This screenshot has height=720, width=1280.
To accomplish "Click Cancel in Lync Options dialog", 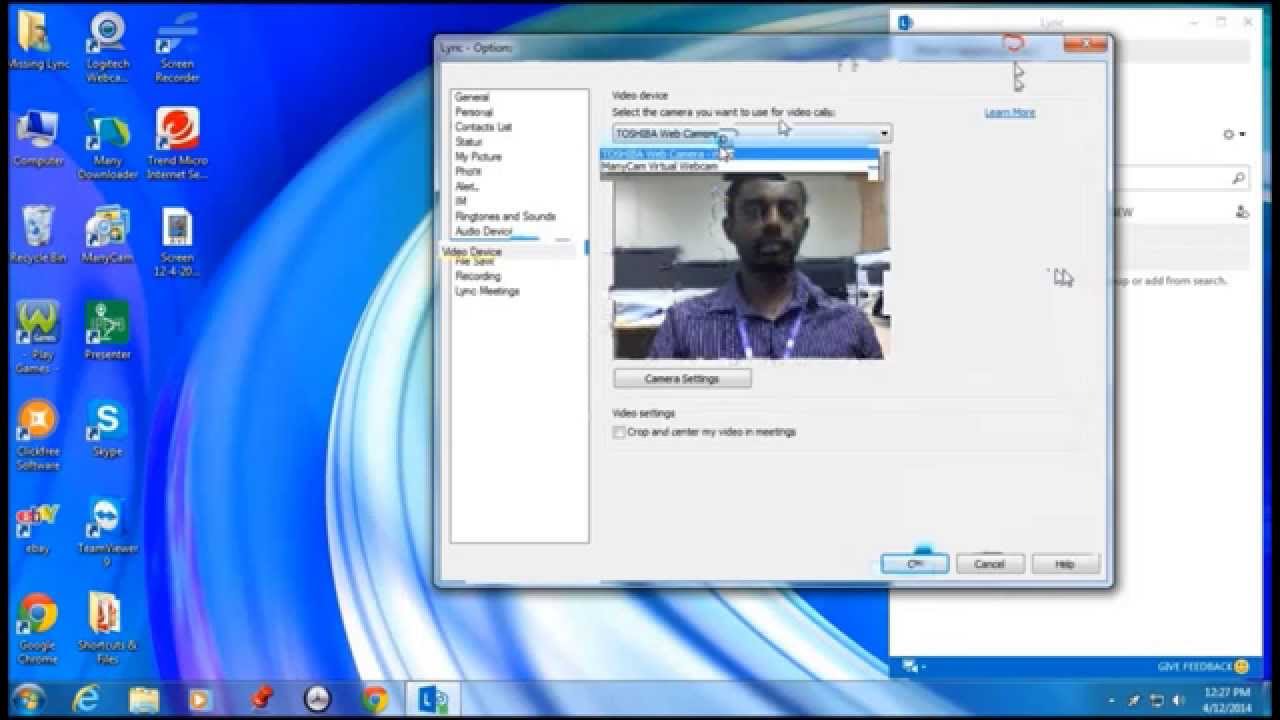I will tap(989, 564).
